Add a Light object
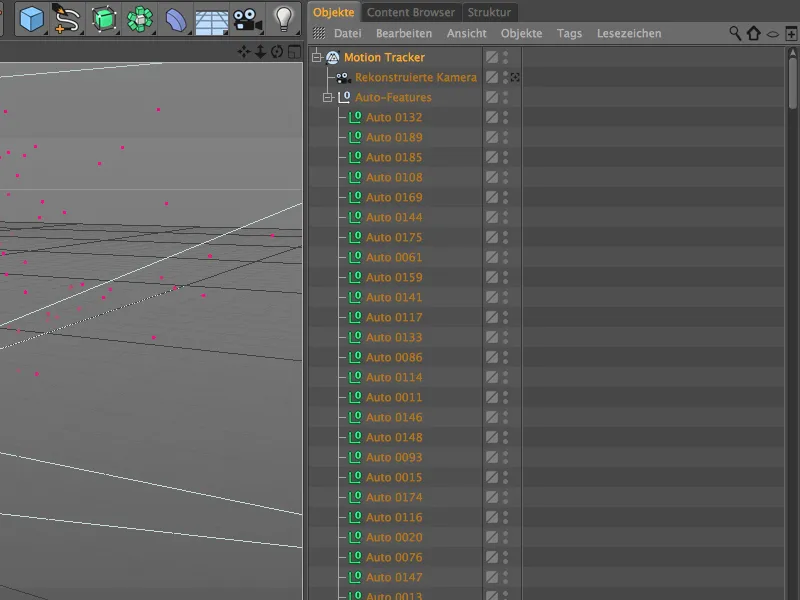800x600 pixels. pyautogui.click(x=285, y=18)
